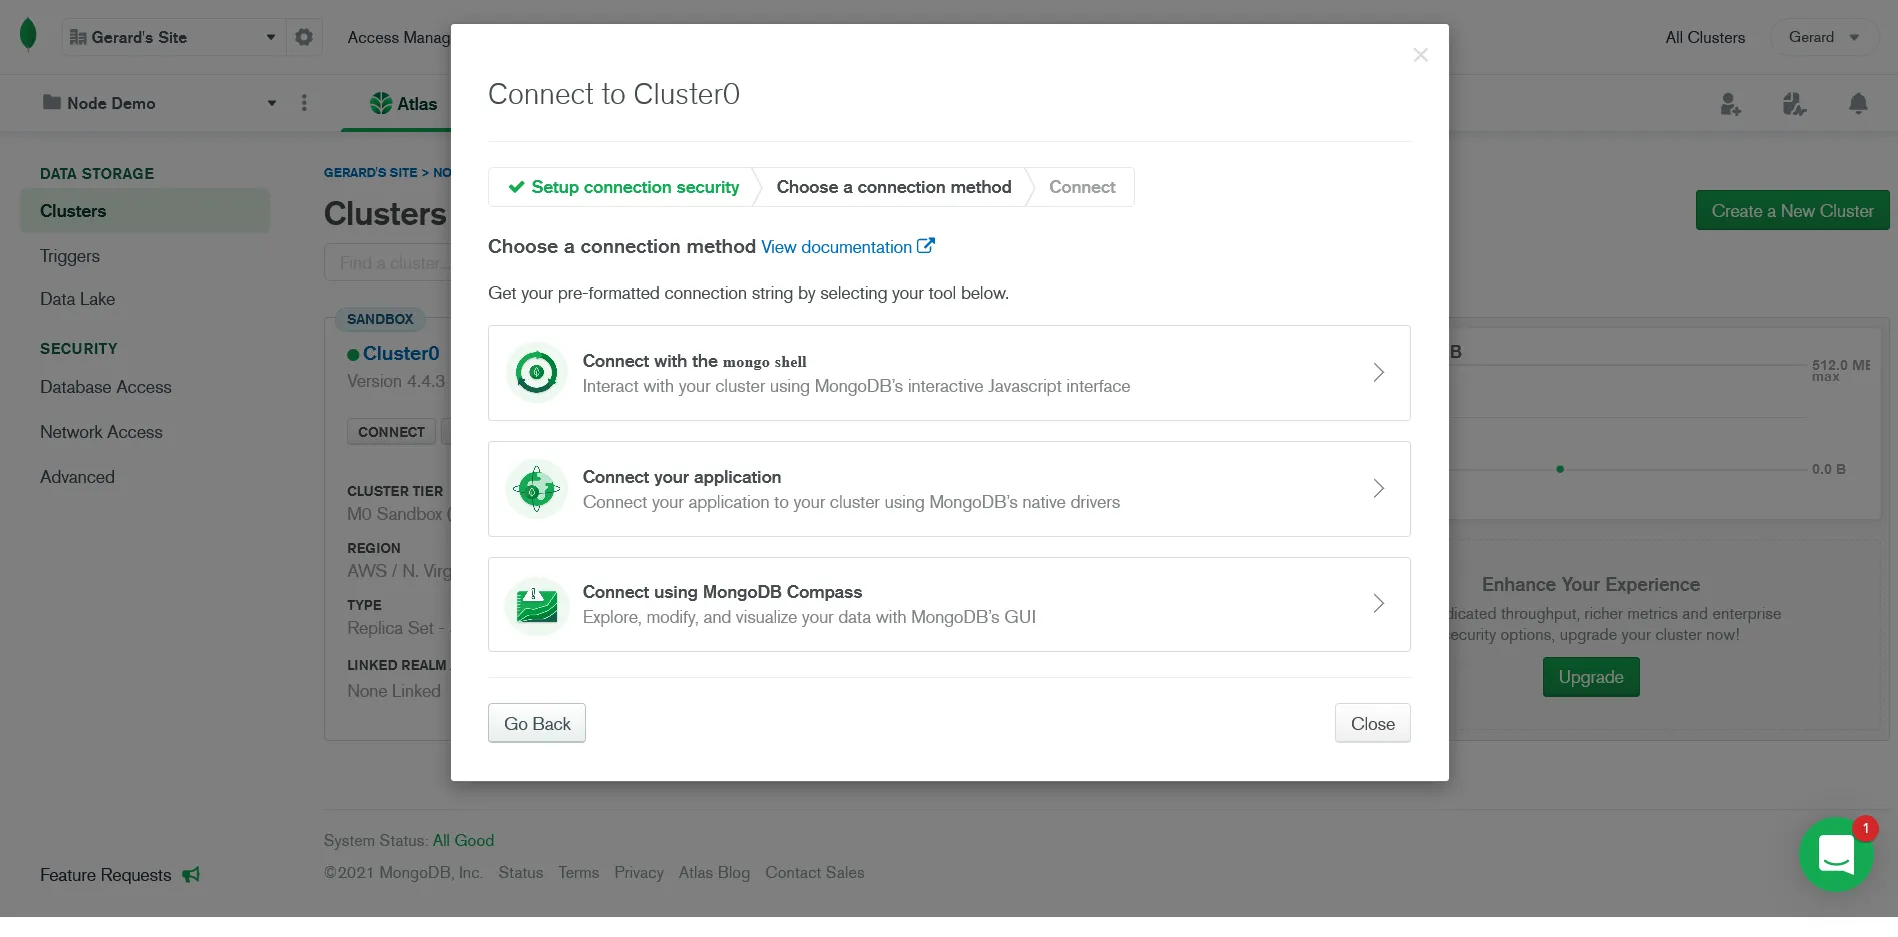The image size is (1898, 937).
Task: Open Access Manager menu
Action: 399,37
